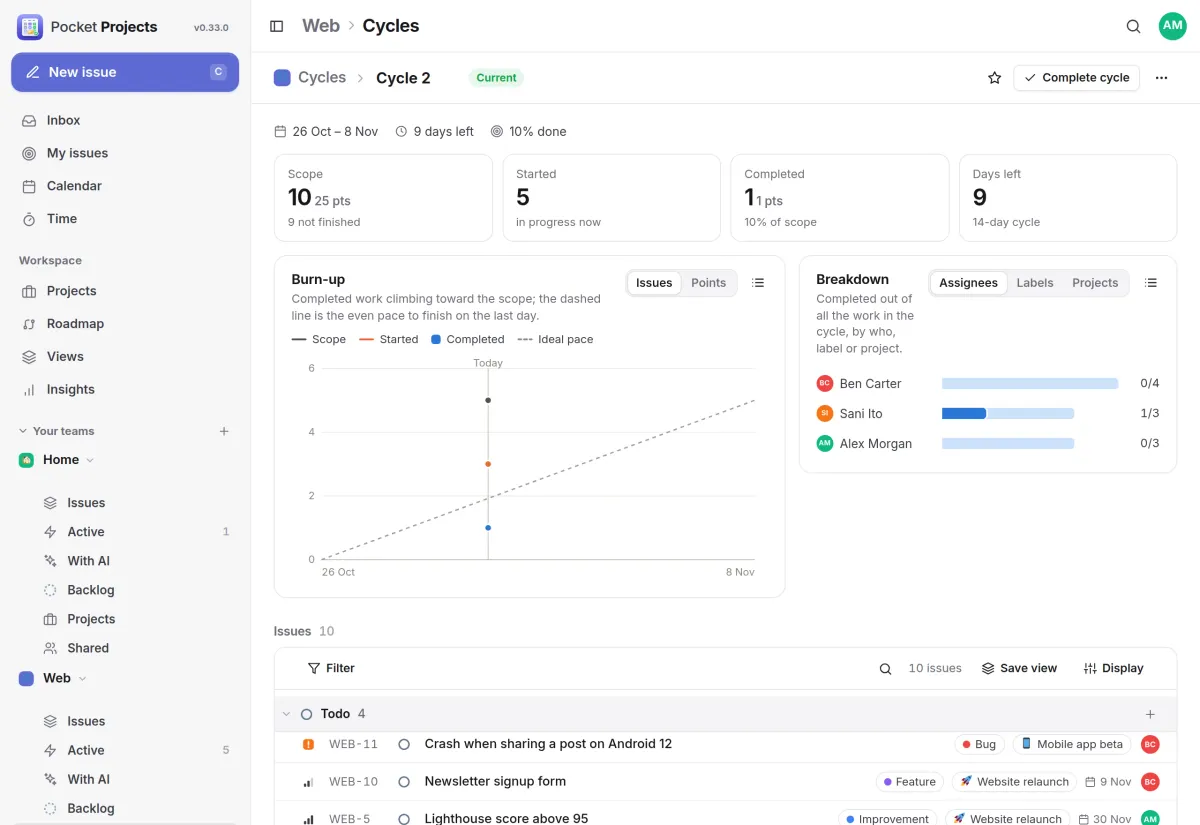Collapse the Todo issue group

pyautogui.click(x=286, y=714)
